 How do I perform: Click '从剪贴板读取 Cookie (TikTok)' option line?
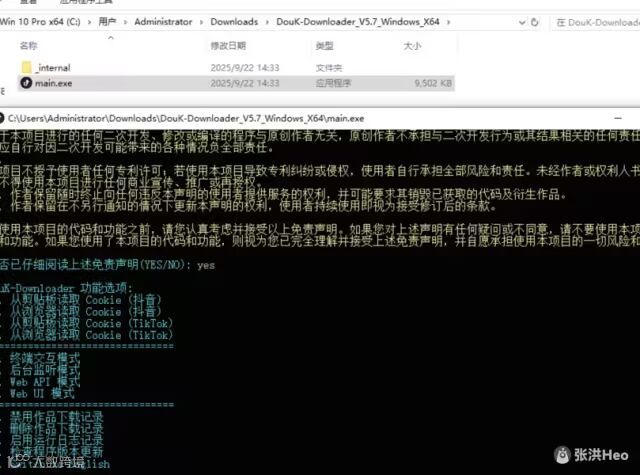[x=91, y=324]
